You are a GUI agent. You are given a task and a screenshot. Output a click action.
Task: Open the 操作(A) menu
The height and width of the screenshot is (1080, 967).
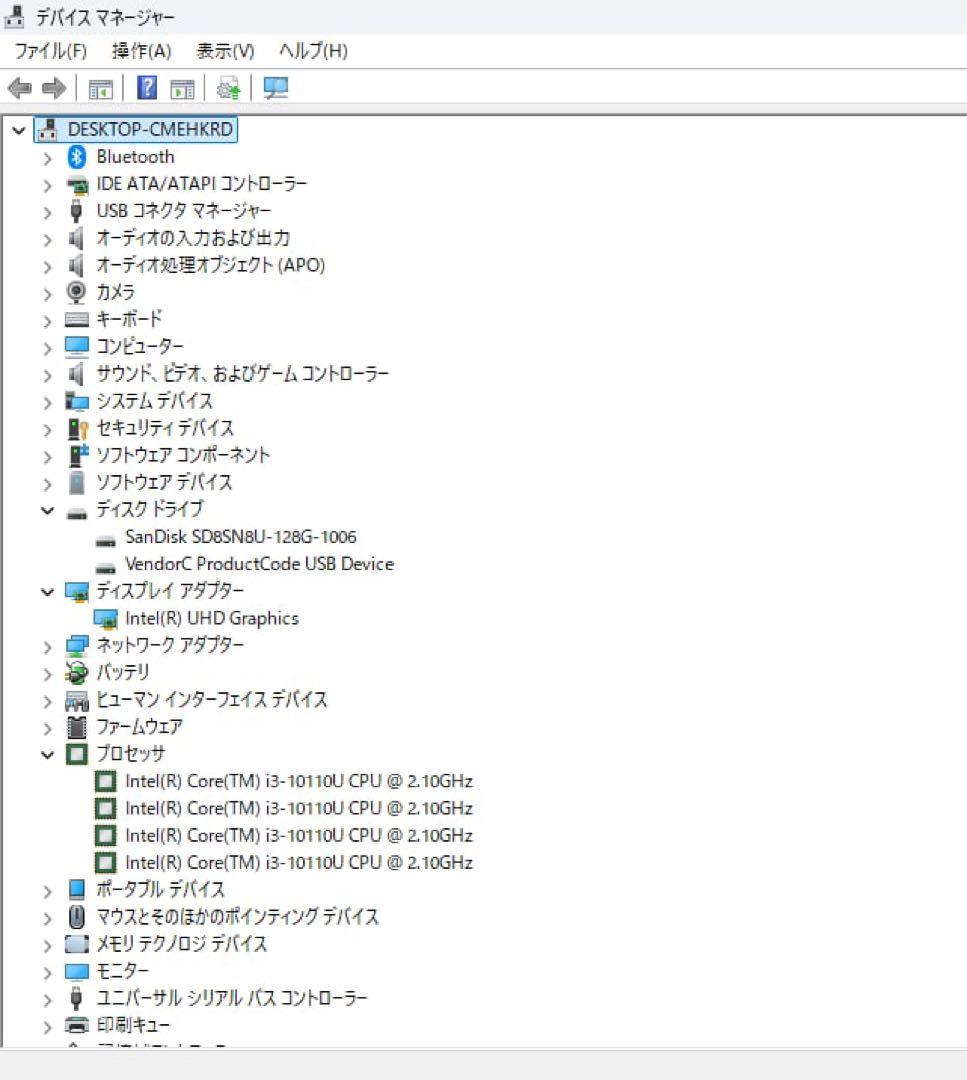coord(141,51)
